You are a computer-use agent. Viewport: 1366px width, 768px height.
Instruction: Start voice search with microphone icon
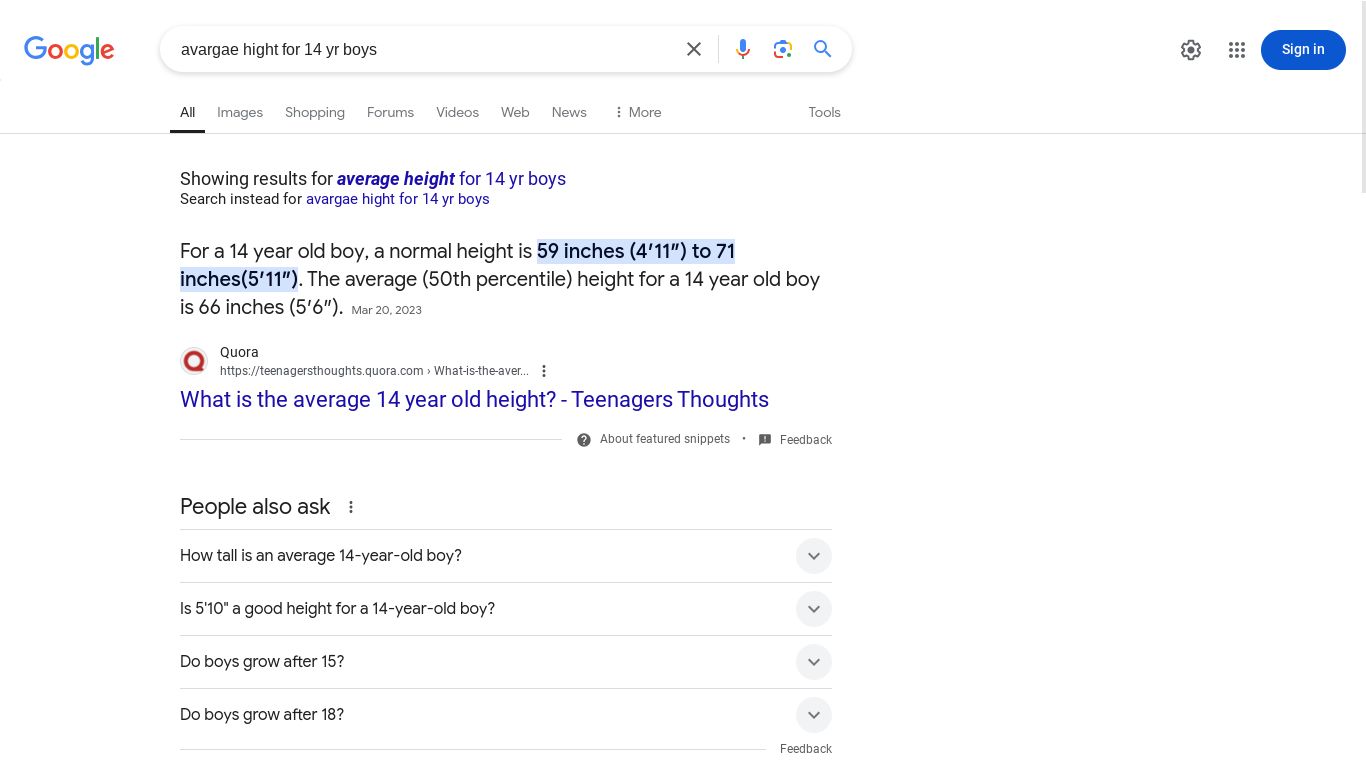click(743, 49)
